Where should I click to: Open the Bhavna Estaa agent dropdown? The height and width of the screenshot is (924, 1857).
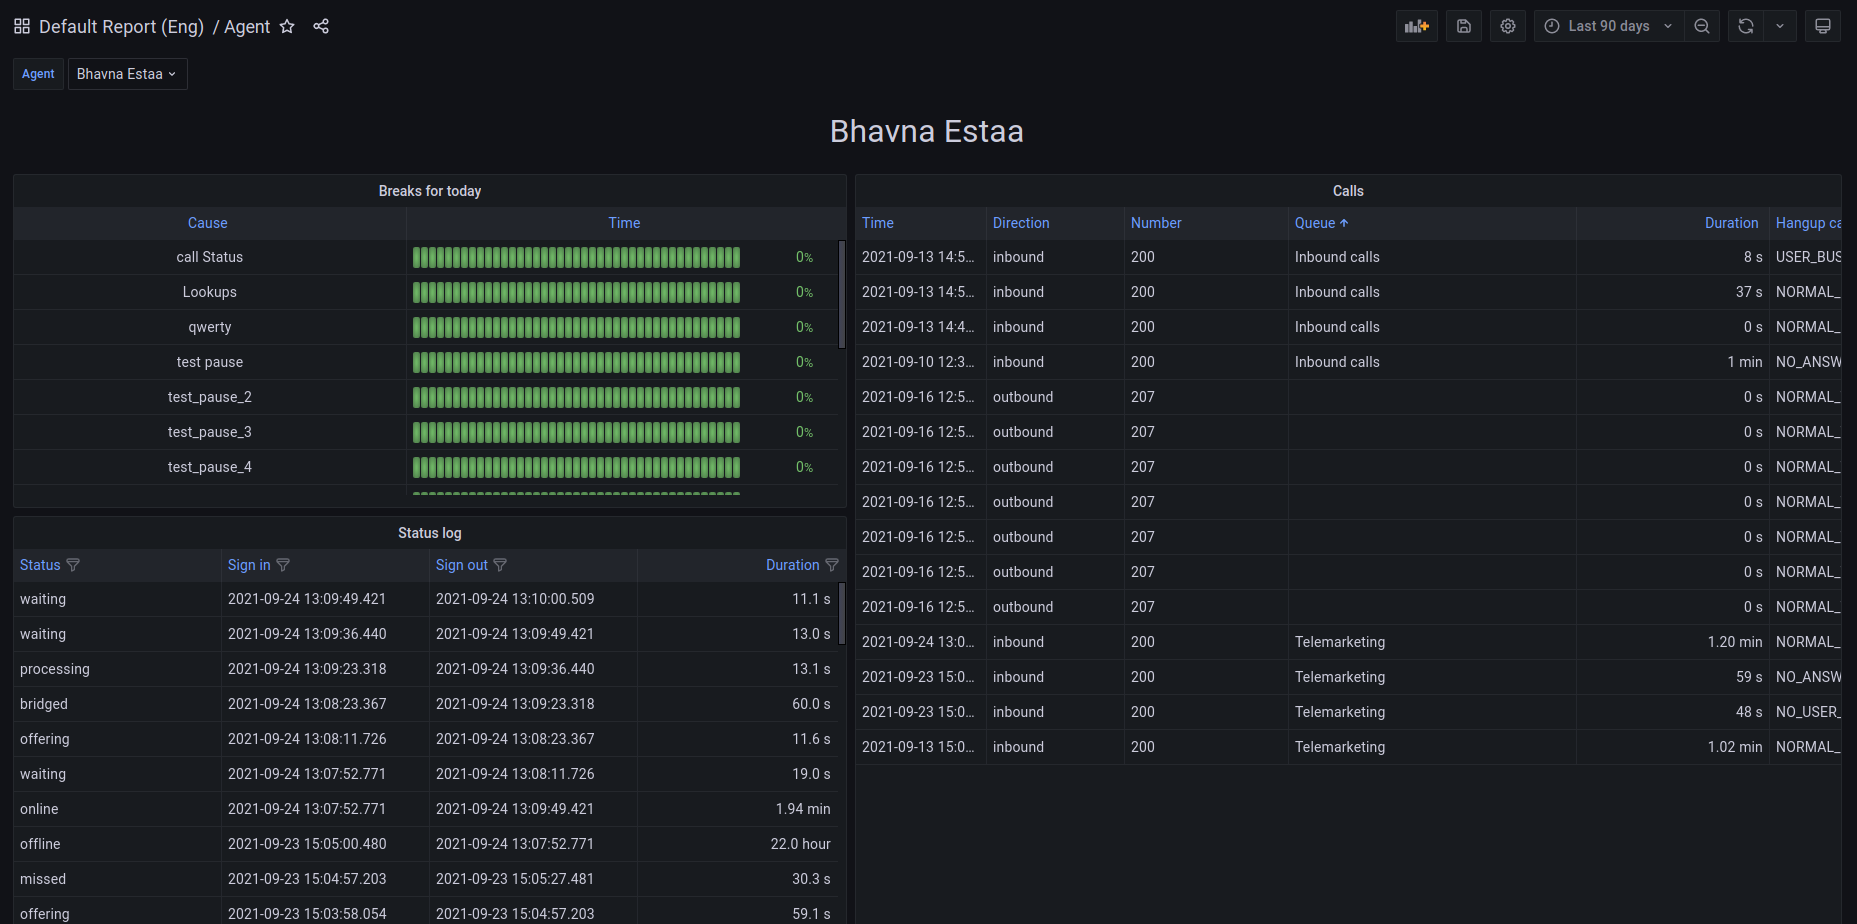point(127,74)
